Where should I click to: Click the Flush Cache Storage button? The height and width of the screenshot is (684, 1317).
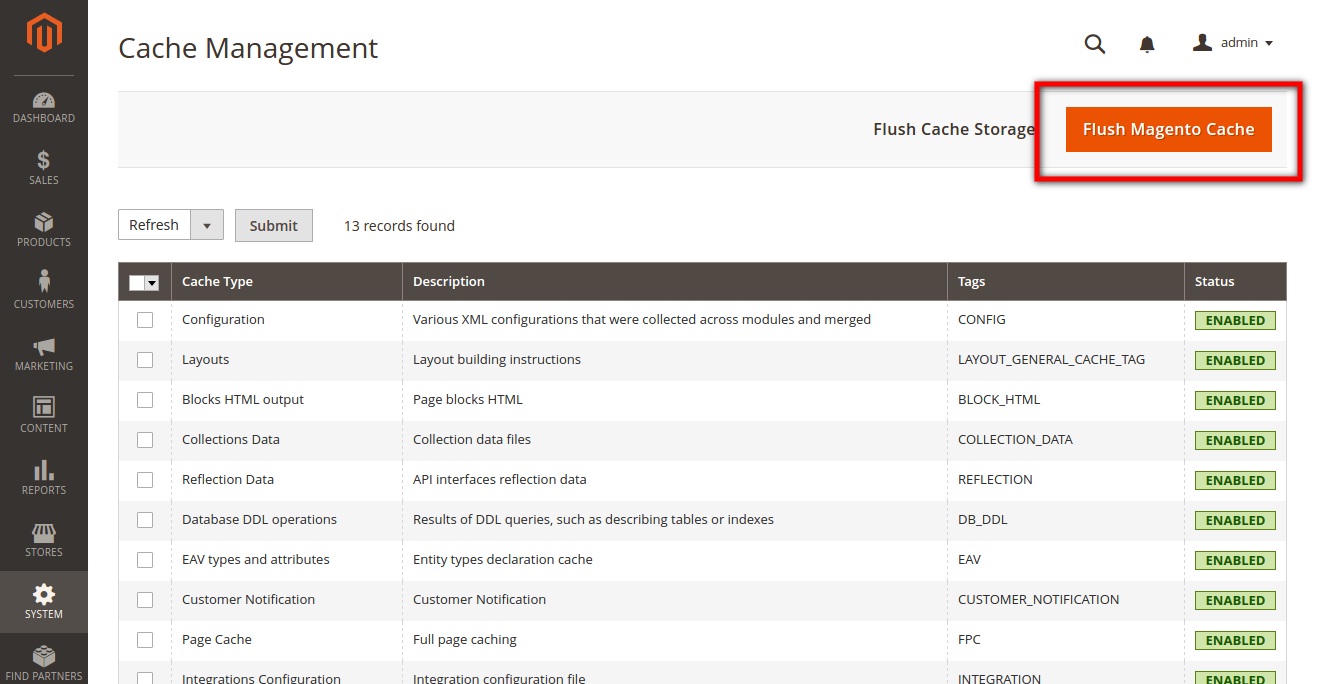coord(953,130)
